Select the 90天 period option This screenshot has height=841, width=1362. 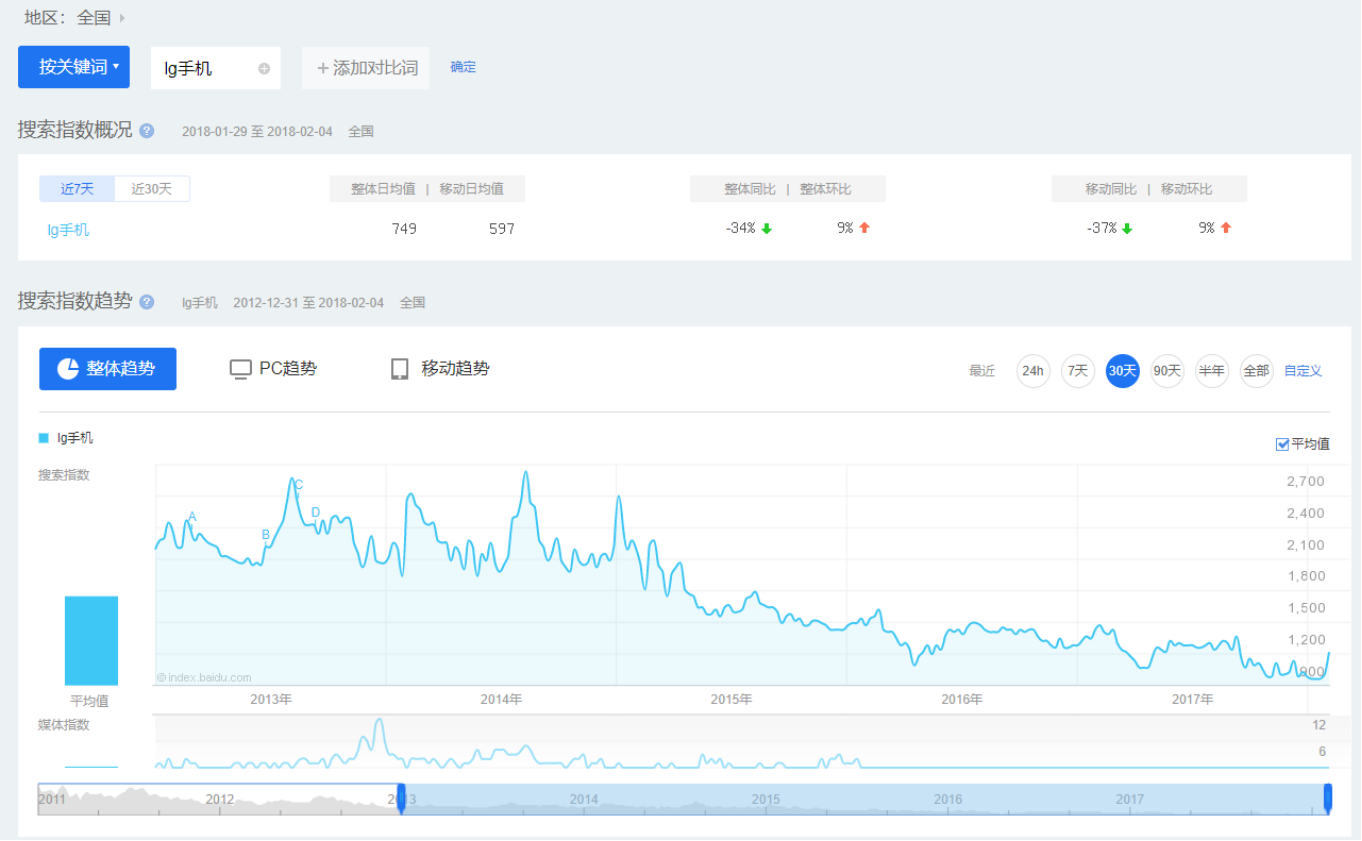coord(1167,371)
